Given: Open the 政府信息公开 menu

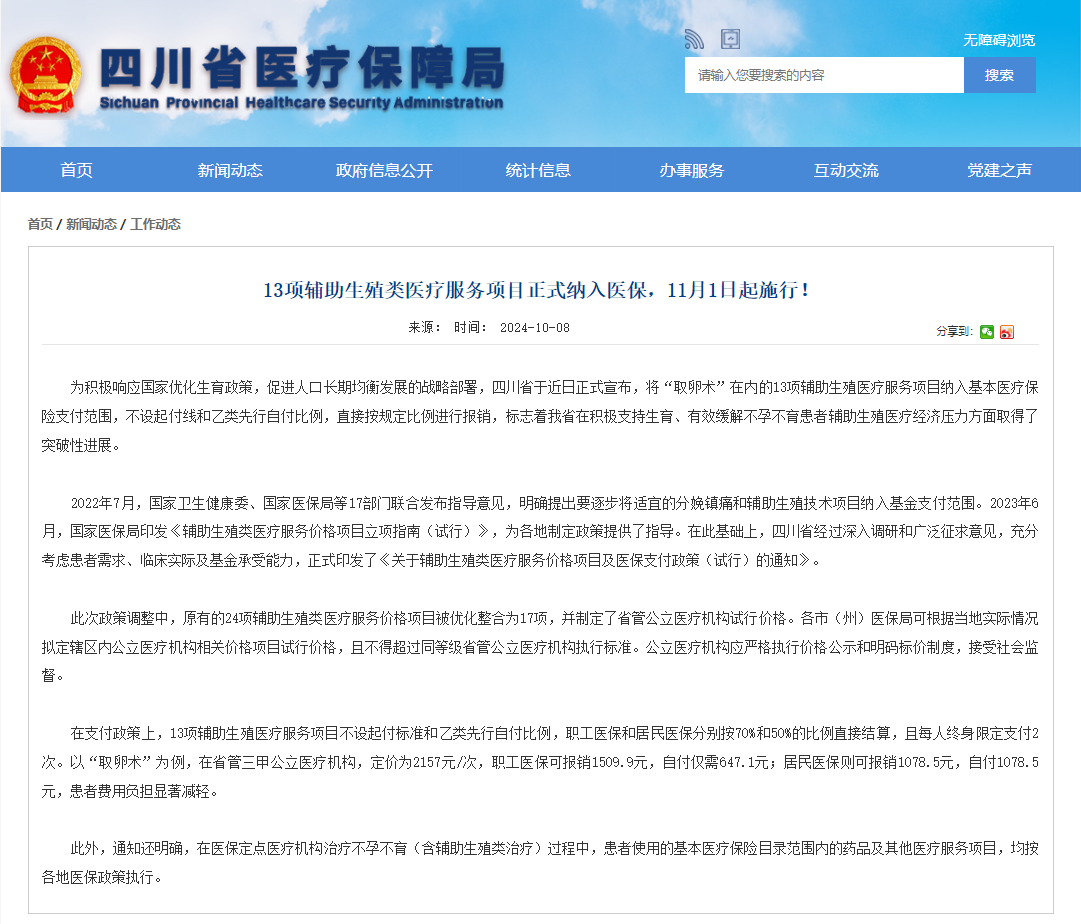Looking at the screenshot, I should tap(384, 170).
